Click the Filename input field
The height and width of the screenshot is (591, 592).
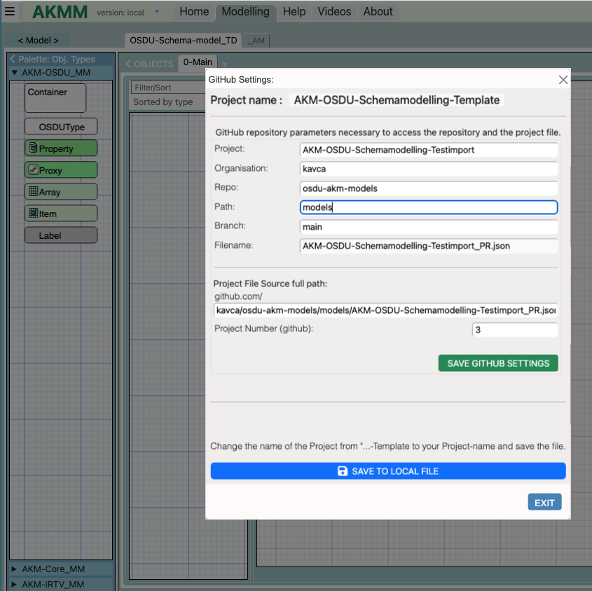(429, 246)
